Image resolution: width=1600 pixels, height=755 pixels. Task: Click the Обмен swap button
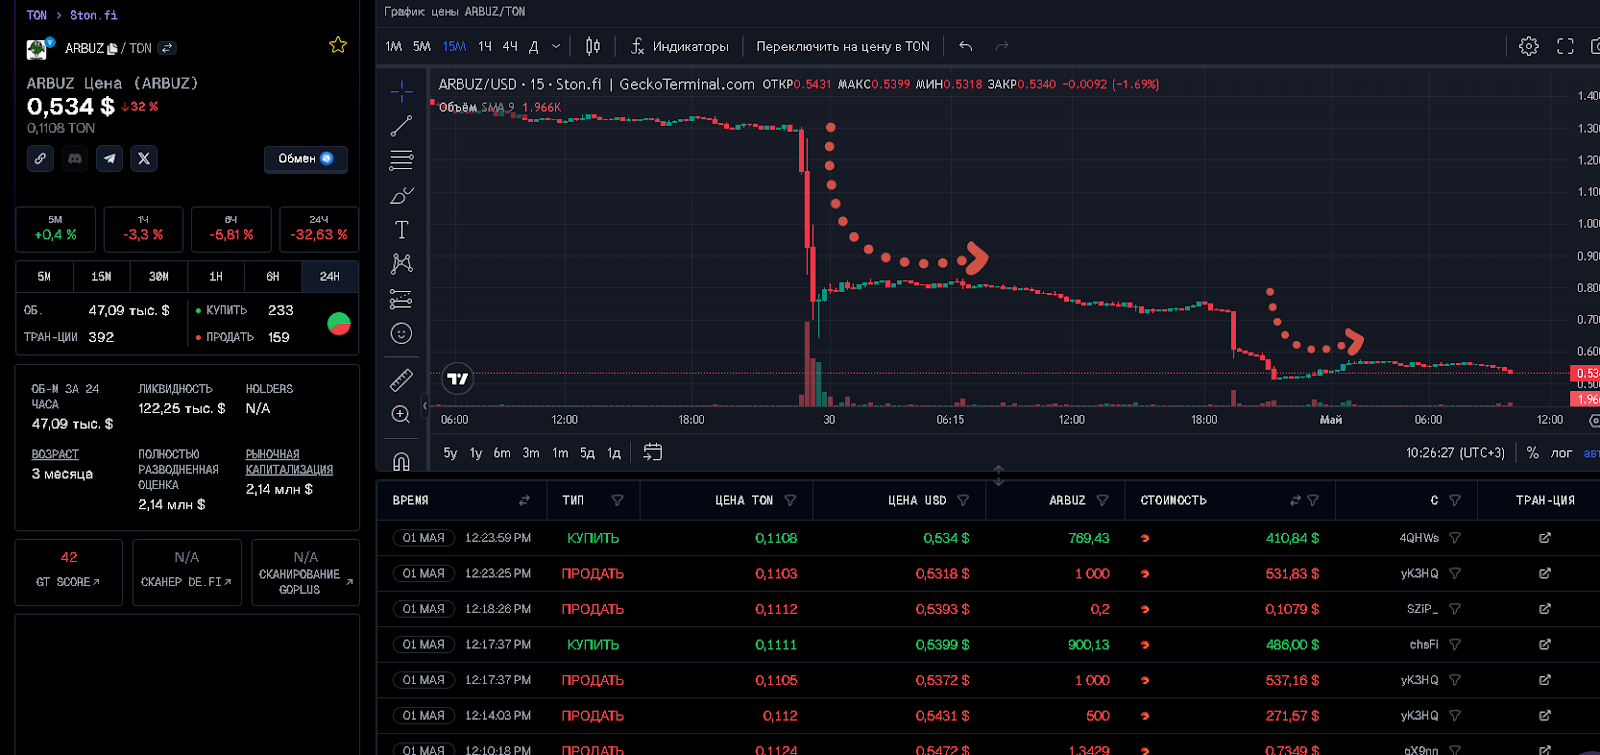pos(305,159)
